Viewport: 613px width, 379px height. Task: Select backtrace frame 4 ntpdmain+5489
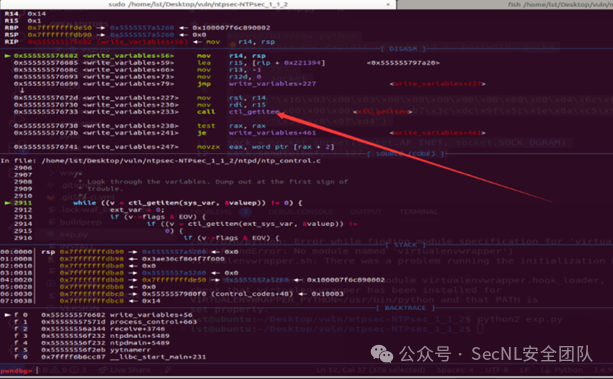[92, 343]
